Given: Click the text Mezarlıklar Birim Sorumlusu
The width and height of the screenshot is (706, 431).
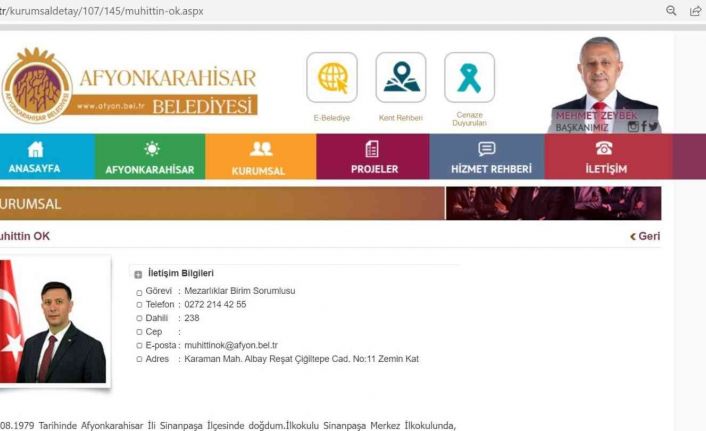Looking at the screenshot, I should click(x=240, y=291).
